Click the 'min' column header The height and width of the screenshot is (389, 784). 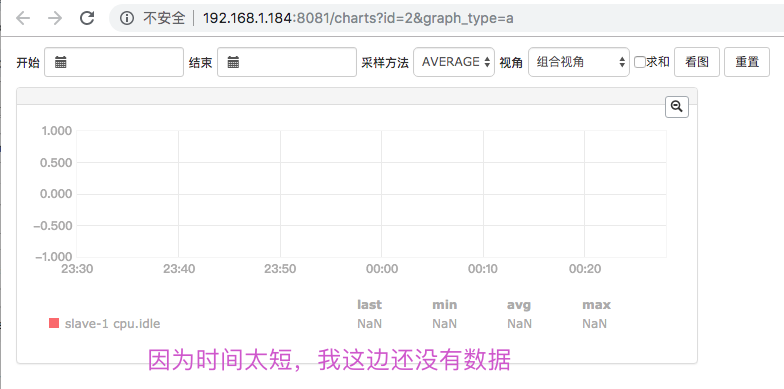(444, 304)
